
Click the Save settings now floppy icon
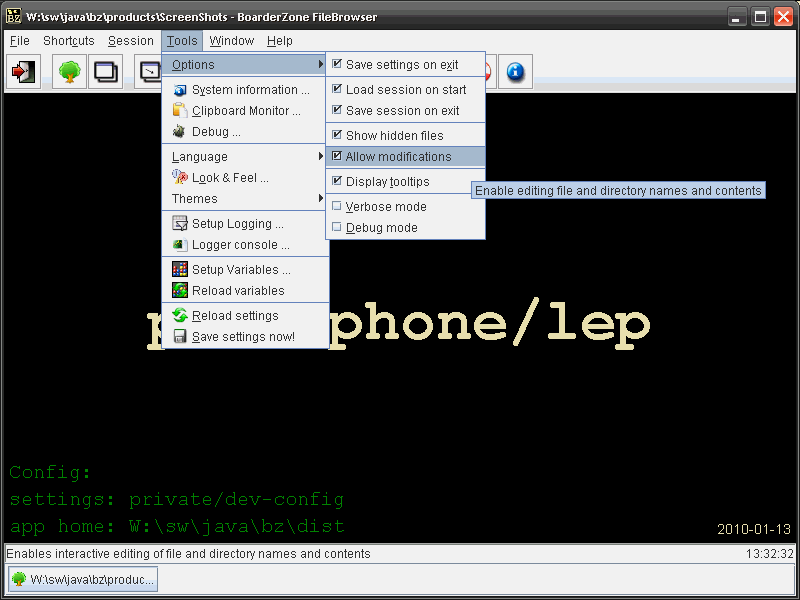tap(180, 336)
